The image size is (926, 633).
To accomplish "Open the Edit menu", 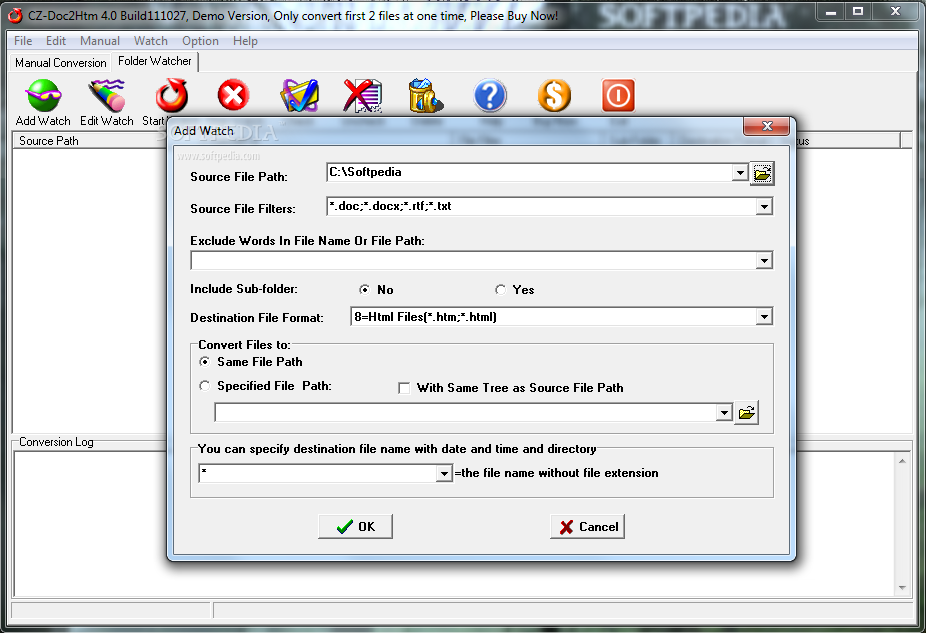I will pyautogui.click(x=56, y=41).
